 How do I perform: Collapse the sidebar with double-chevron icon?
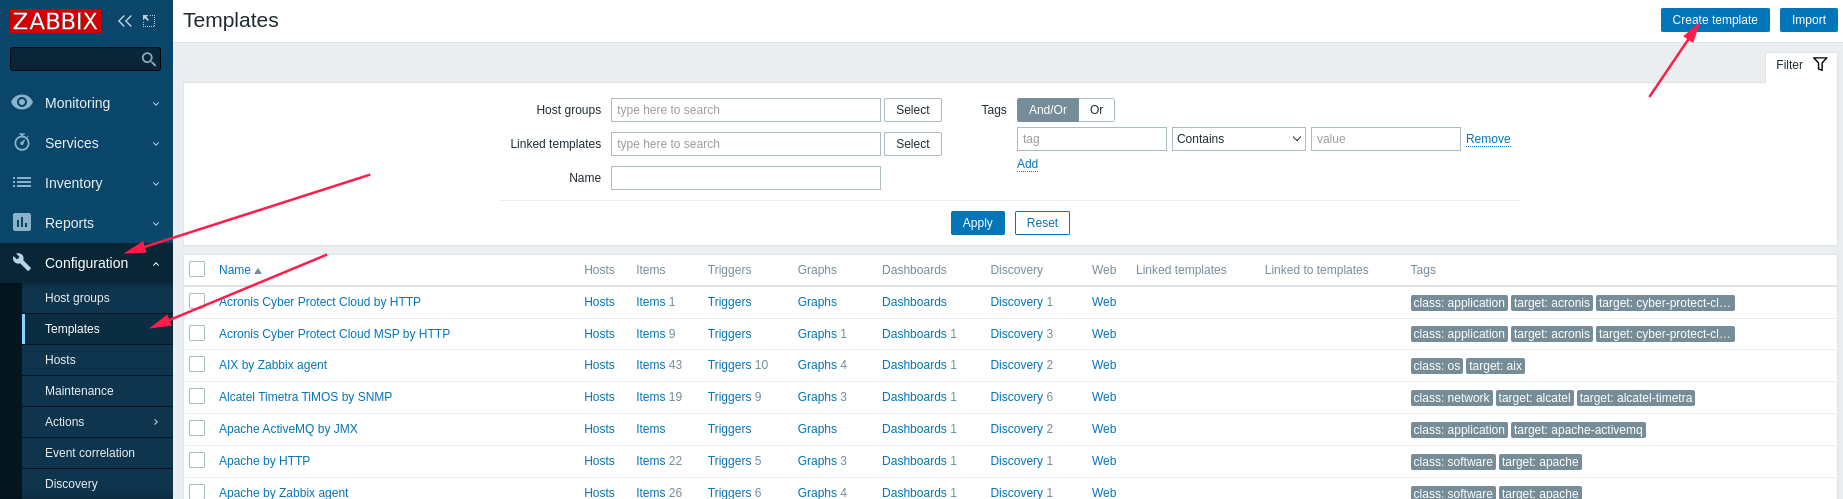pos(124,21)
